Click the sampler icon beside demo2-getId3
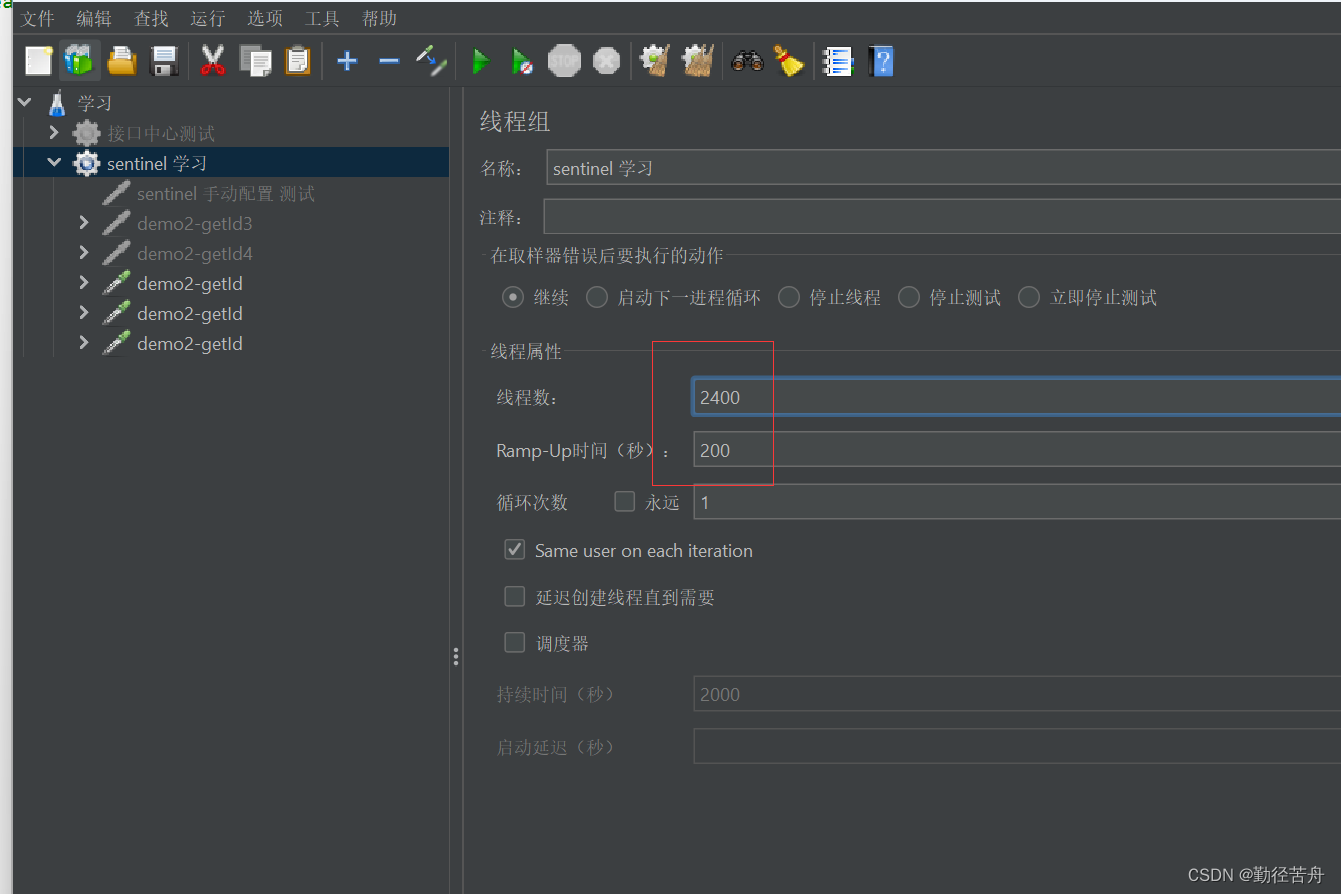 point(116,223)
